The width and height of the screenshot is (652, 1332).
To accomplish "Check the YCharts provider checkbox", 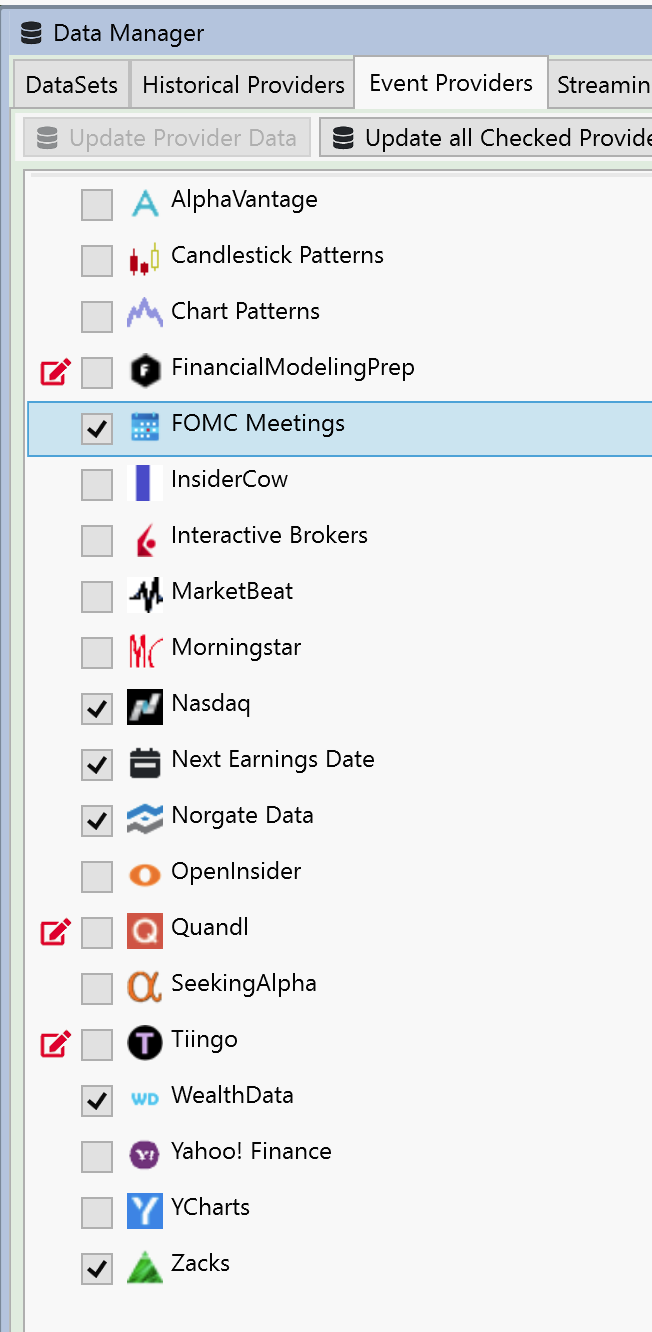I will (x=97, y=1213).
